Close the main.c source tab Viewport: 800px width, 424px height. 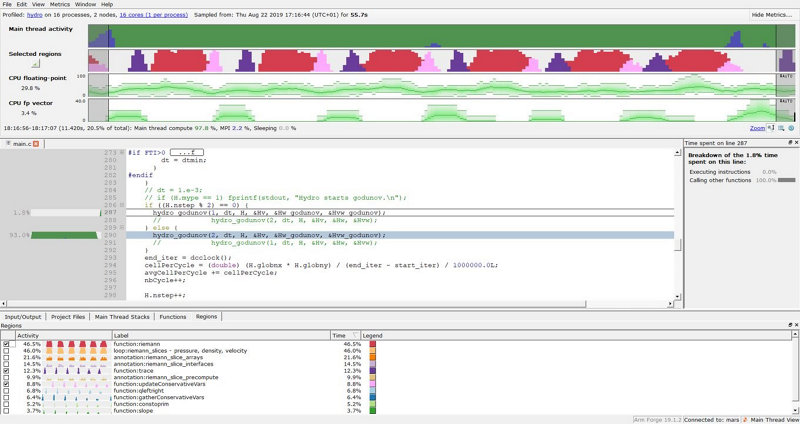36,144
